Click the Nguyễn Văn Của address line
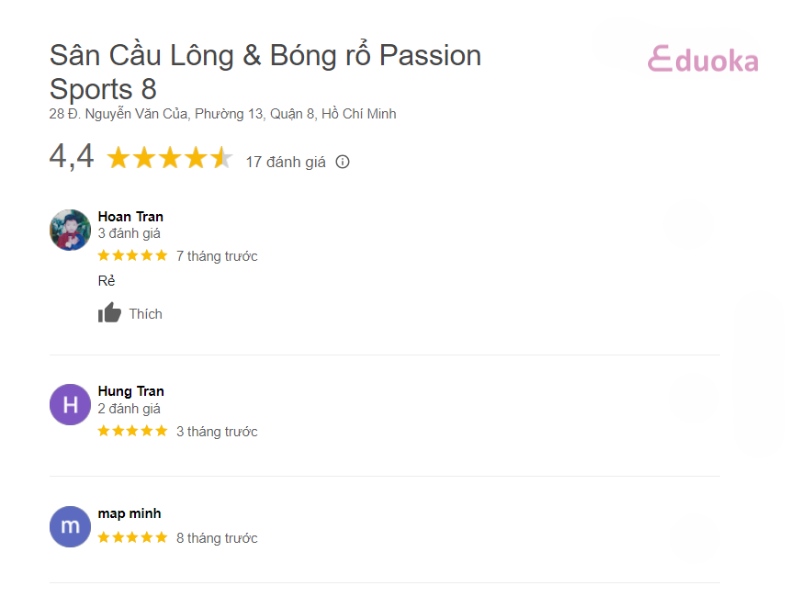The height and width of the screenshot is (600, 800). (222, 114)
